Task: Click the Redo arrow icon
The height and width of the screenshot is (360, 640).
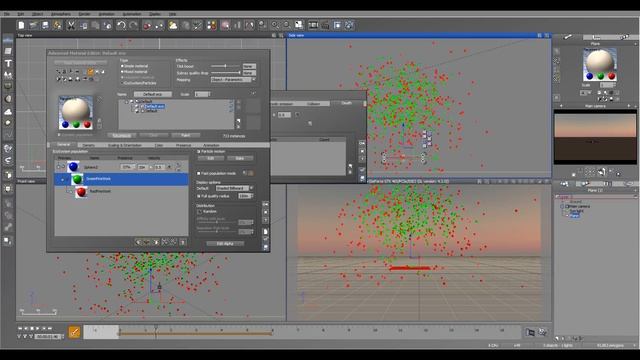Action: pos(133,25)
